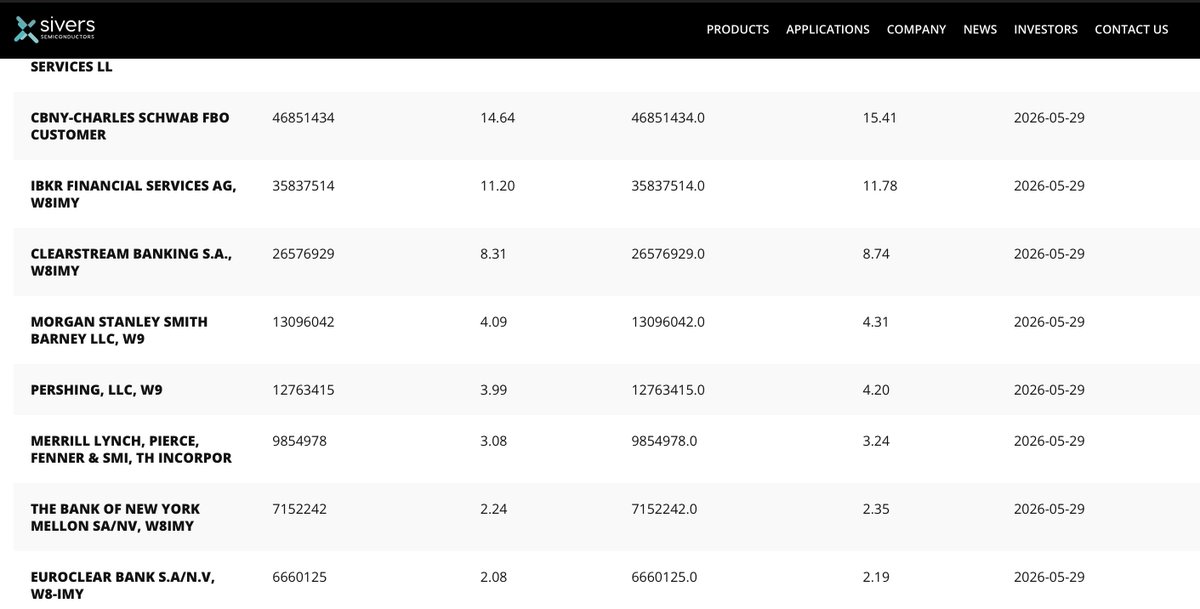This screenshot has height=609, width=1200.
Task: Open the Applications menu
Action: 828,30
